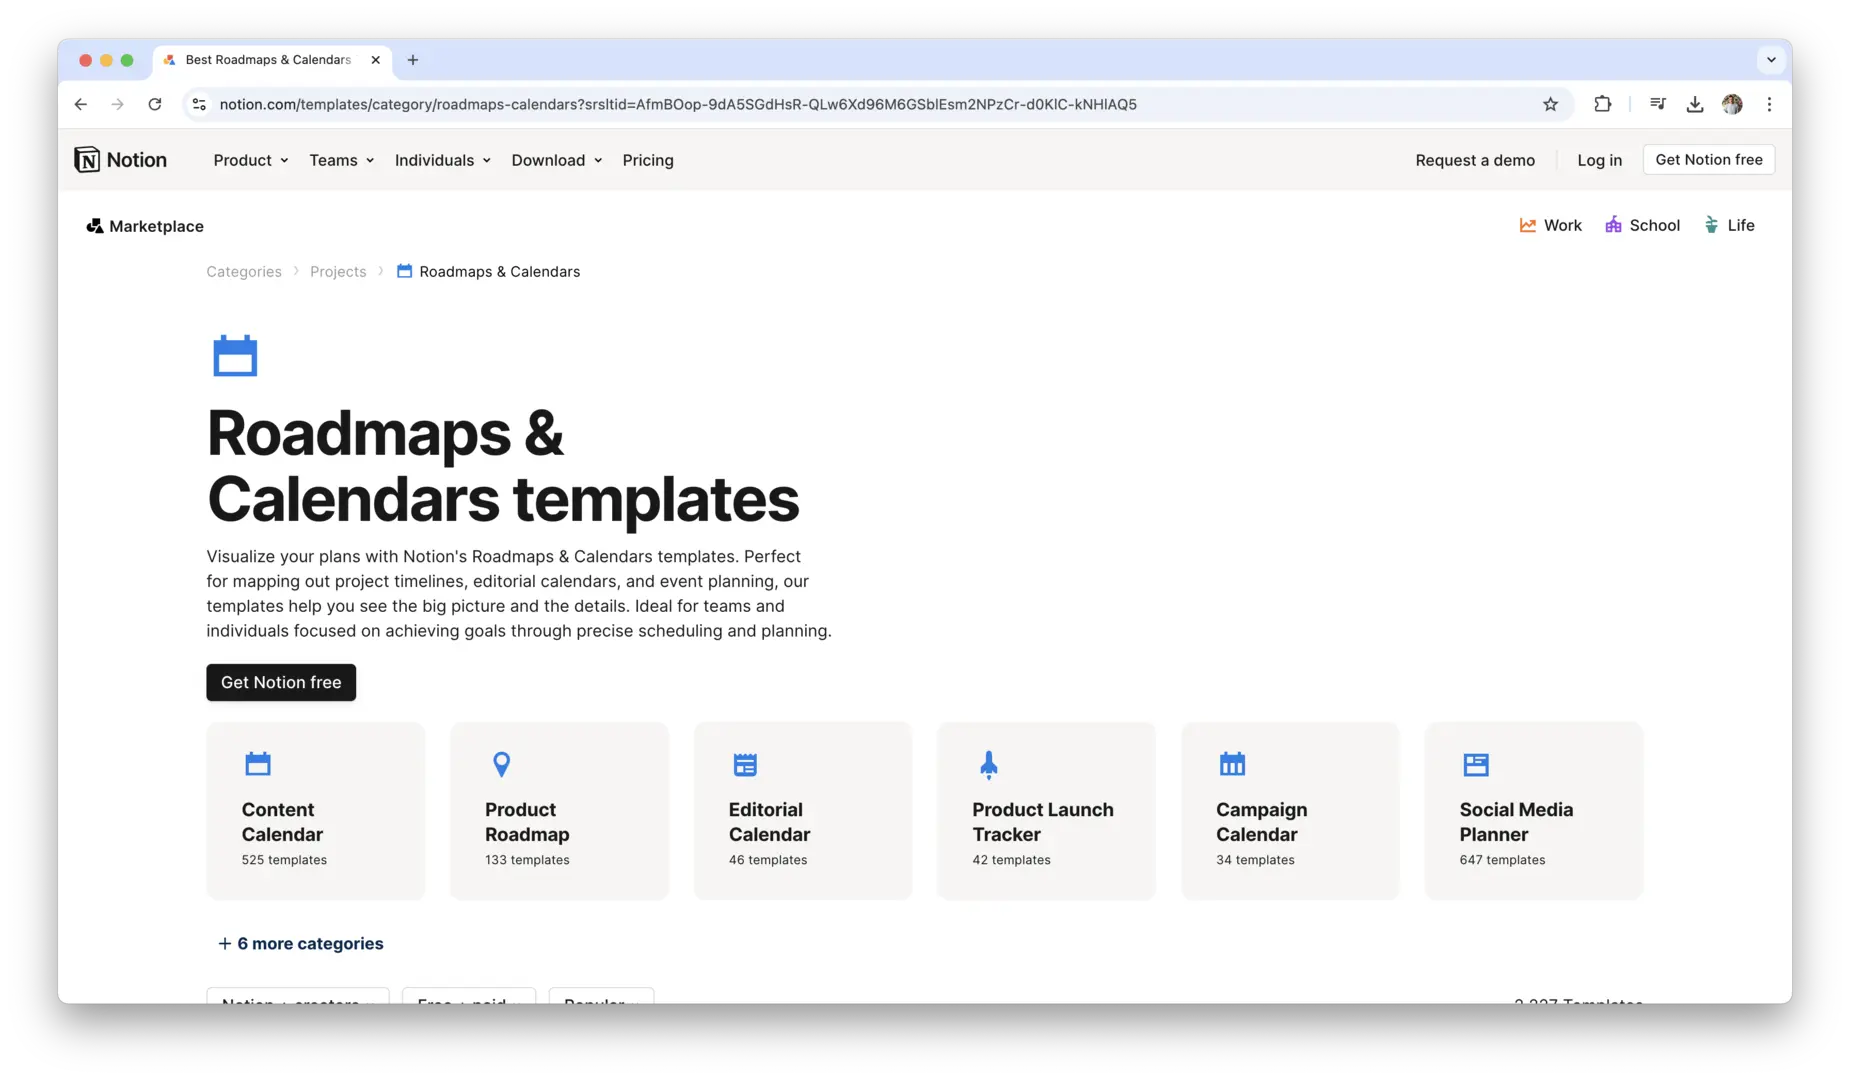Click the Editorial Calendar icon
Viewport: 1850px width, 1080px height.
[x=744, y=763]
